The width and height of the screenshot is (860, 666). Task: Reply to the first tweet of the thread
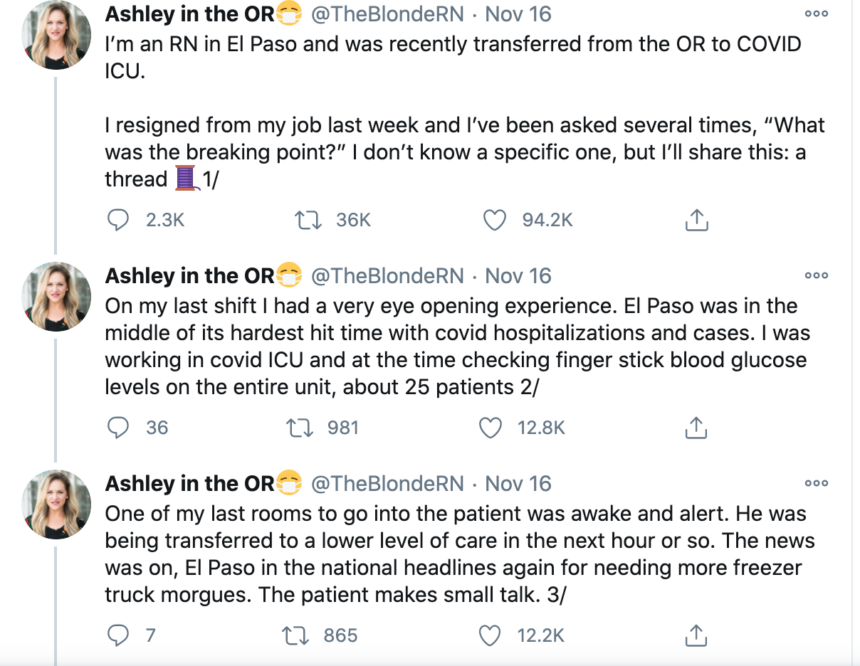coord(119,220)
